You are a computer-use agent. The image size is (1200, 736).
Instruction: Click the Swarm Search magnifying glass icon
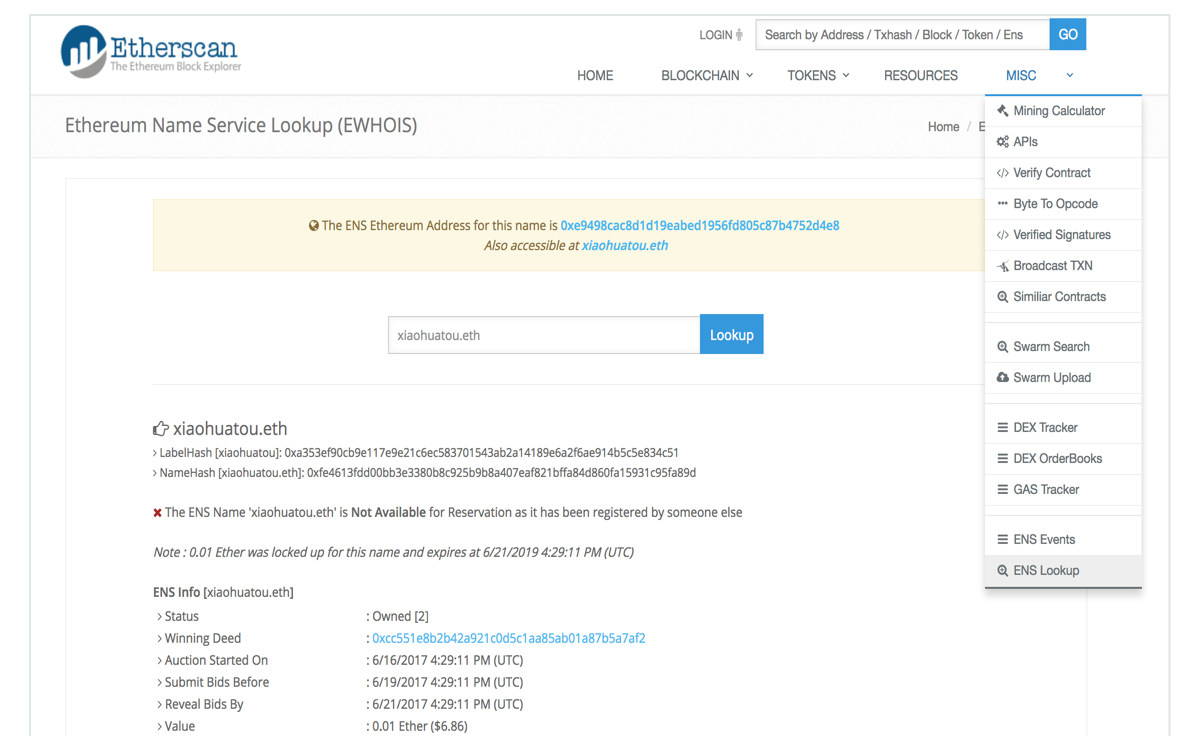(1003, 345)
